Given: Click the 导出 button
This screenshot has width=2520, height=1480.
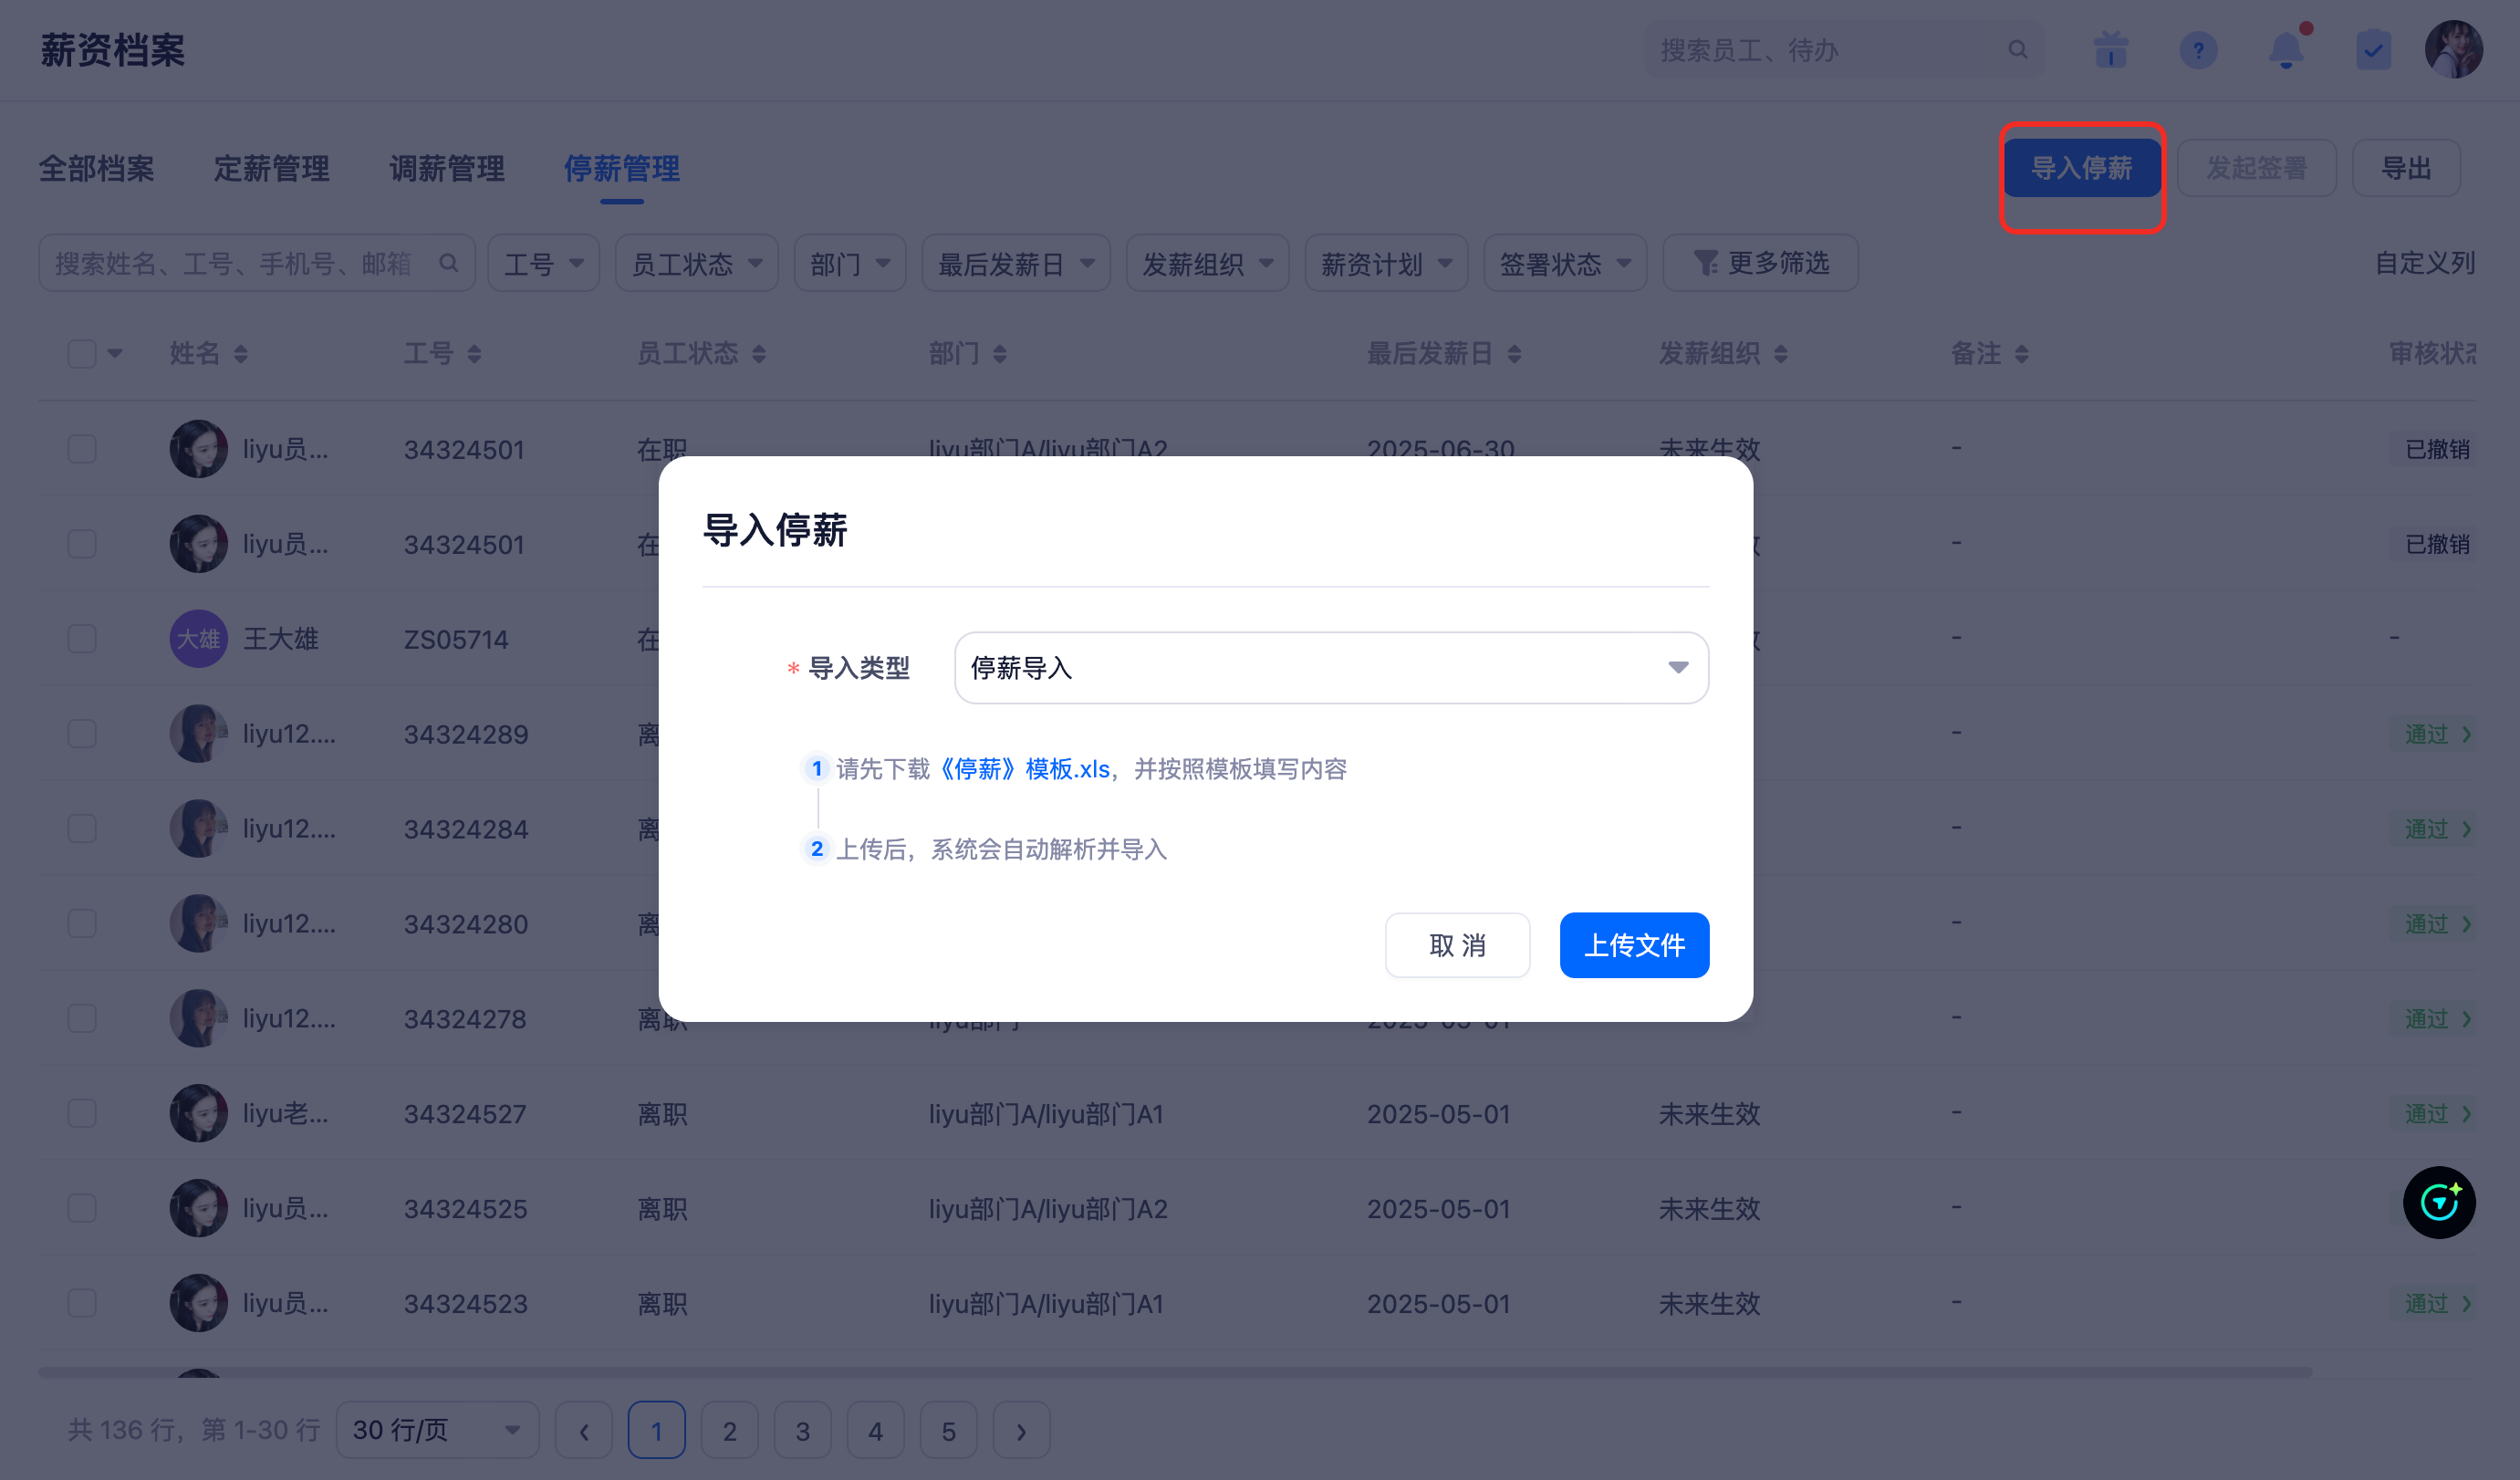Looking at the screenshot, I should [2406, 168].
